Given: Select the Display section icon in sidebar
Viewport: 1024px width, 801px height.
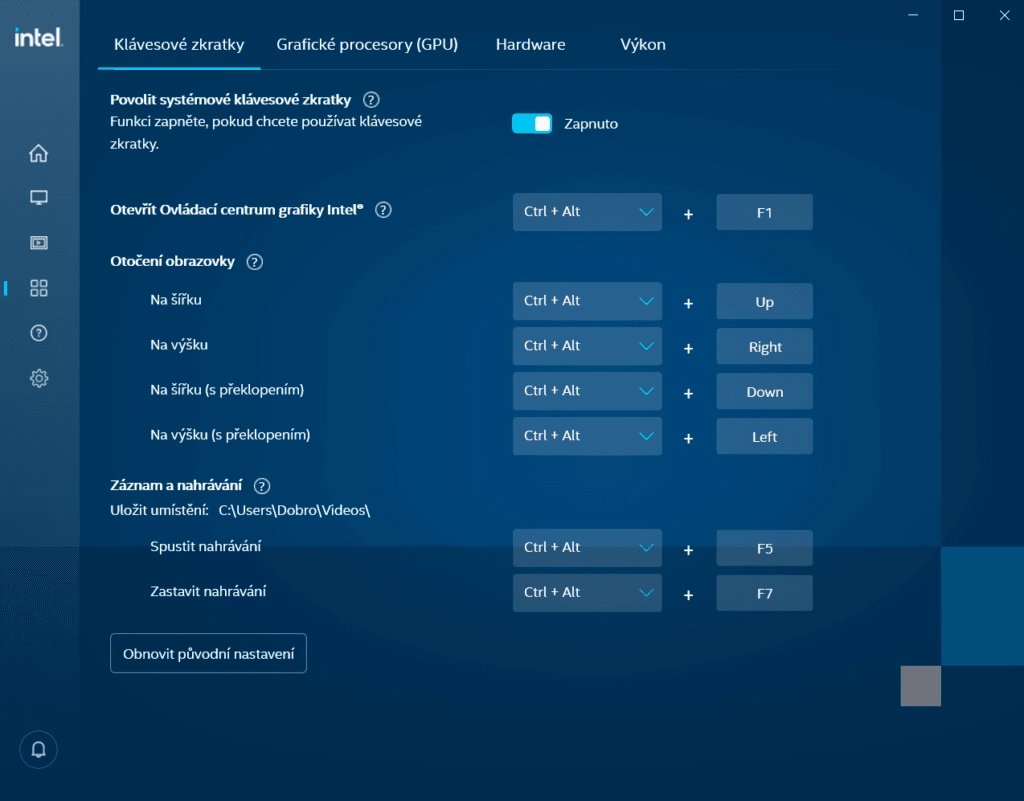Looking at the screenshot, I should coord(38,197).
